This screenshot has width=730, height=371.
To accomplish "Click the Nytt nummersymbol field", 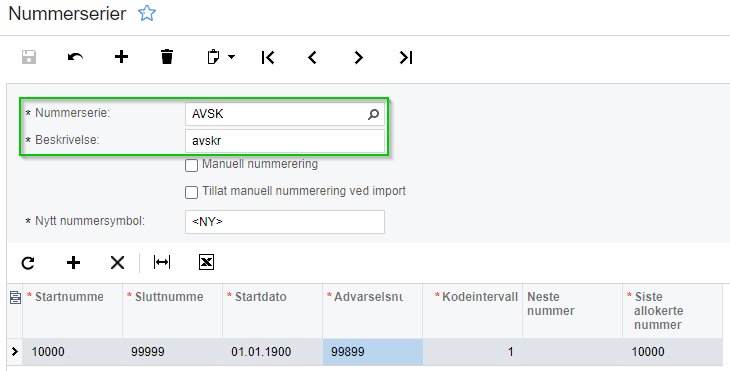I will [285, 222].
